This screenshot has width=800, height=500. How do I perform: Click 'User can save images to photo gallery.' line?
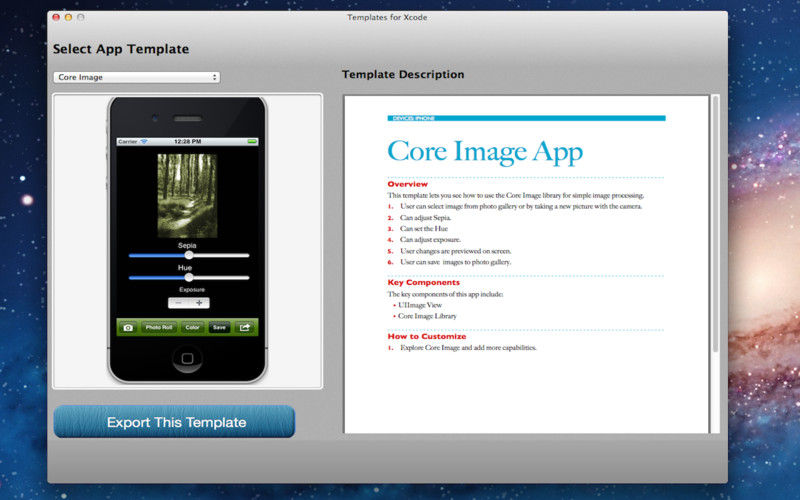pyautogui.click(x=456, y=262)
